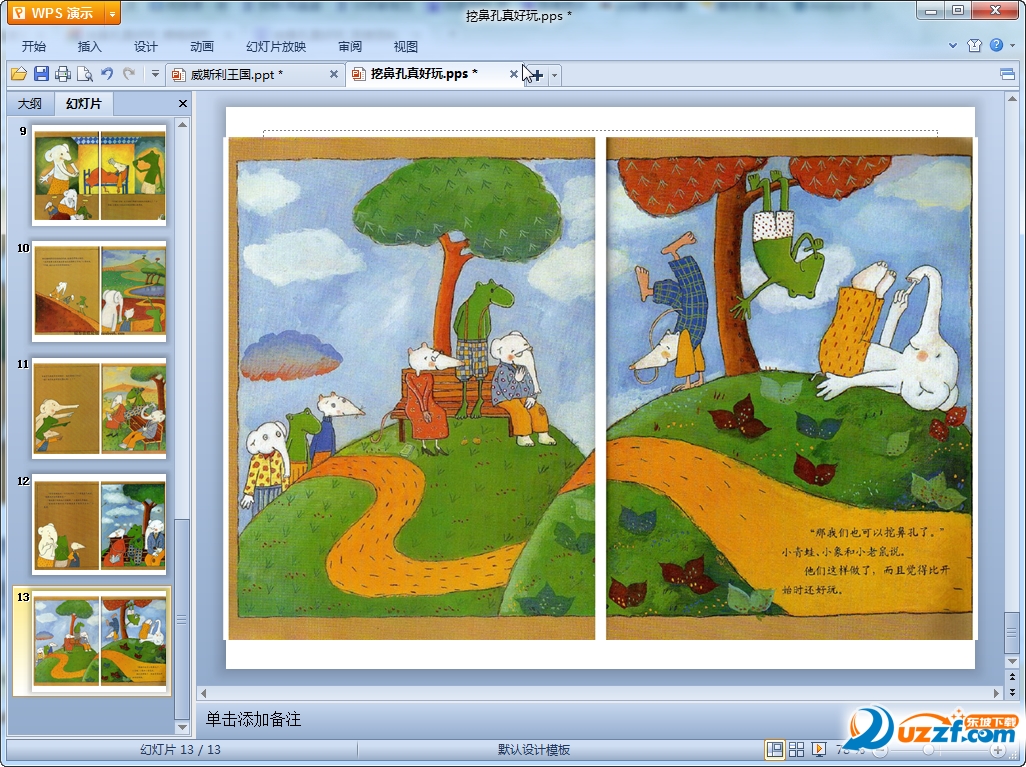Open the new tab dropdown arrow
1026x767 pixels.
pyautogui.click(x=554, y=75)
